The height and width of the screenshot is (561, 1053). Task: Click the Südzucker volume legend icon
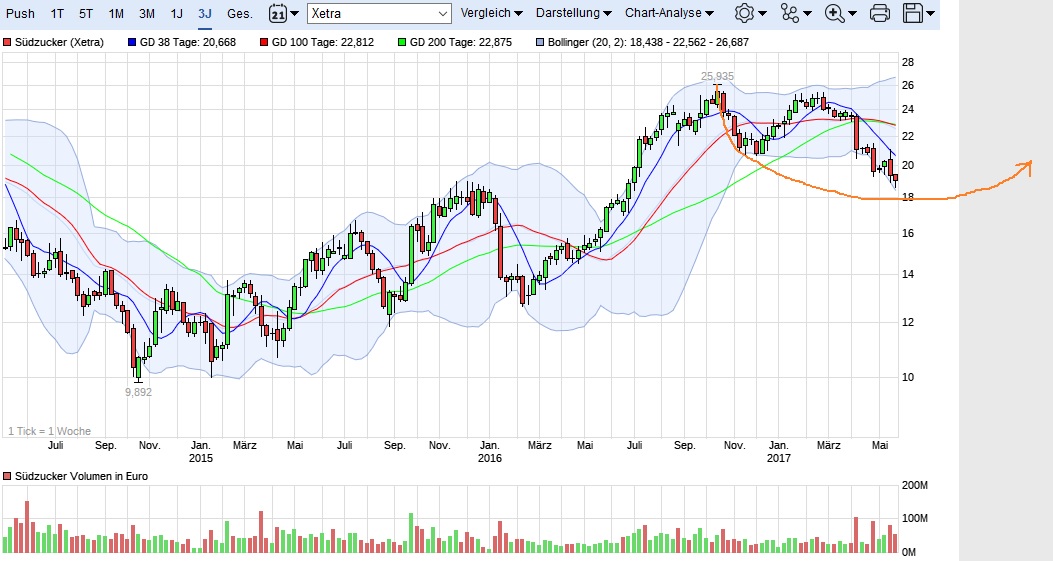(x=7, y=476)
